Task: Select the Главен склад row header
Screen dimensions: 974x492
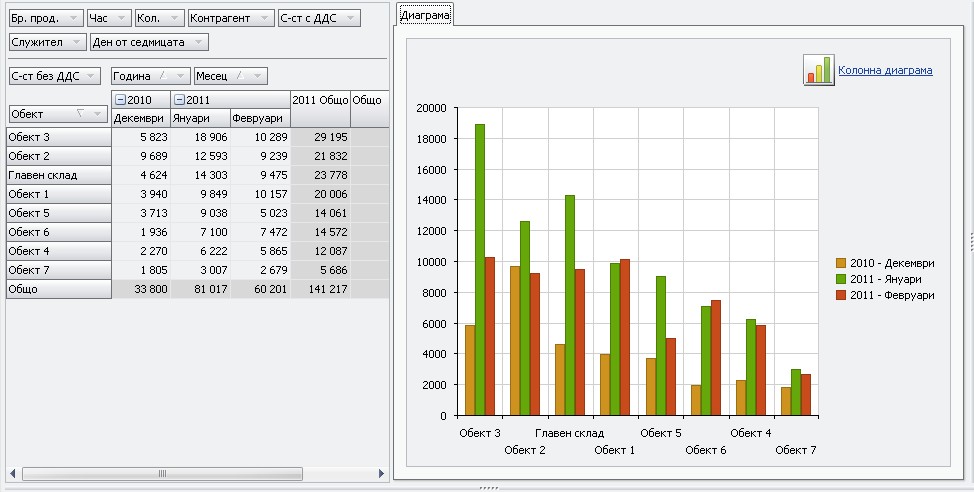Action: 59,175
